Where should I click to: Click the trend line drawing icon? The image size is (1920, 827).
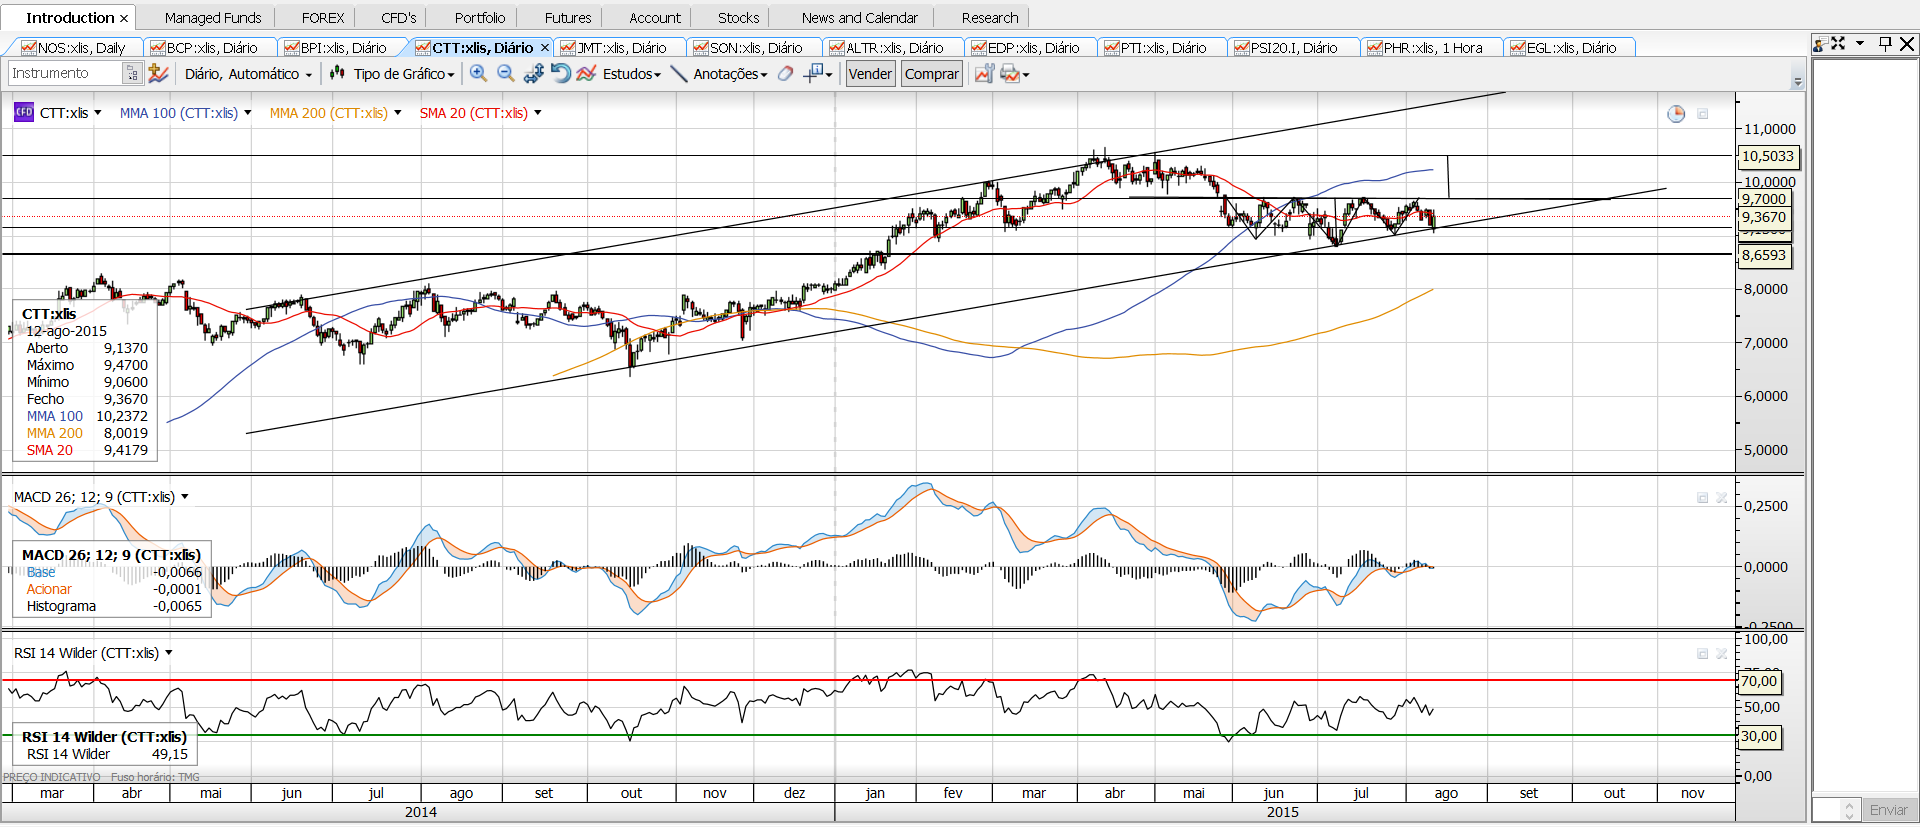(679, 73)
